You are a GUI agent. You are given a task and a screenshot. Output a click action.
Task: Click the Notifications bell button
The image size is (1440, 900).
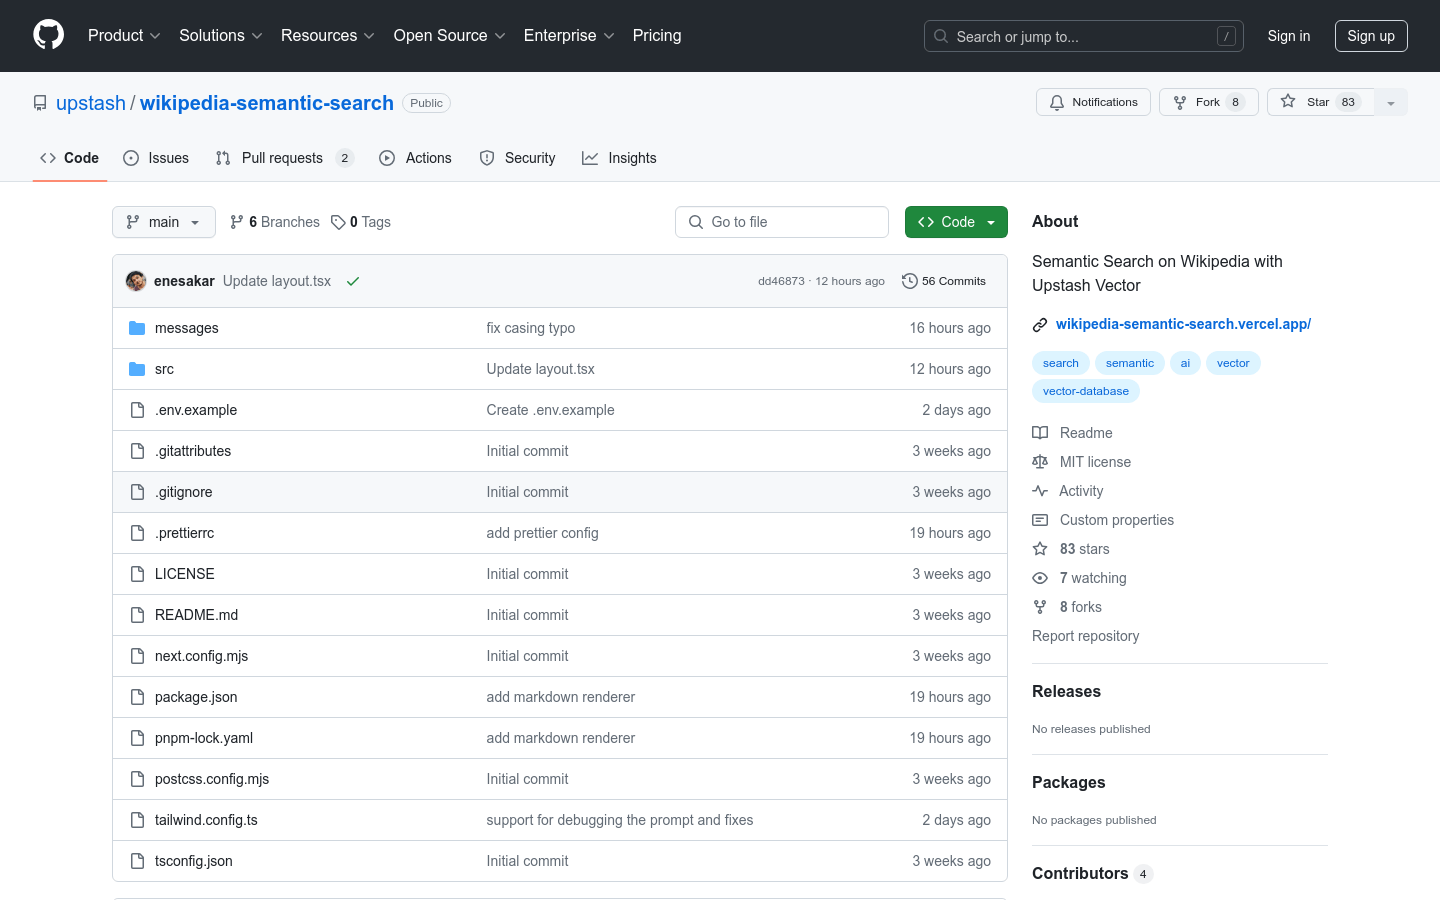[1093, 102]
